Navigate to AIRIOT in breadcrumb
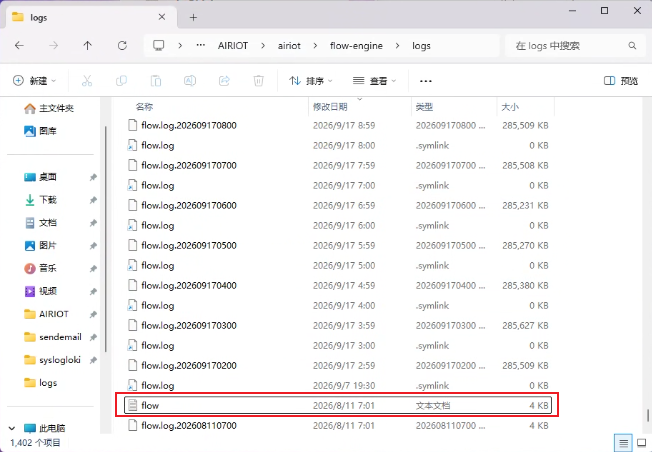652x452 pixels. click(233, 46)
